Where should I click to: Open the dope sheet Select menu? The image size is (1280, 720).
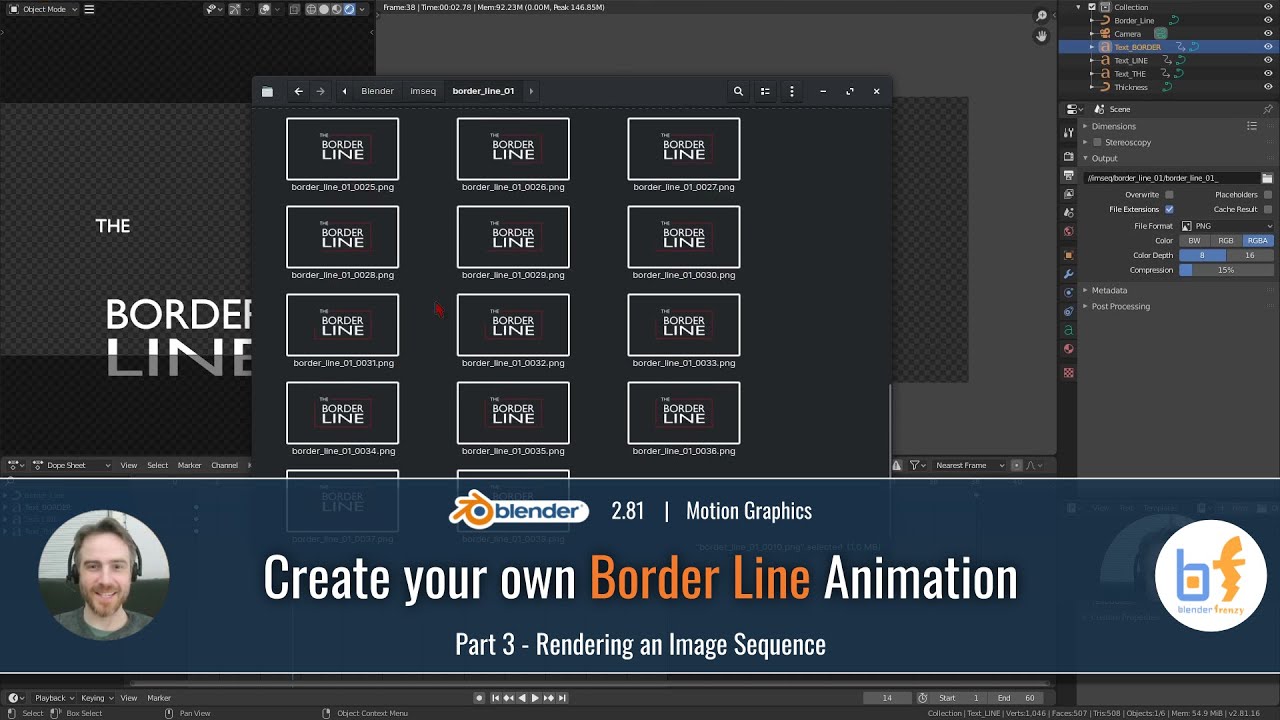tap(158, 465)
